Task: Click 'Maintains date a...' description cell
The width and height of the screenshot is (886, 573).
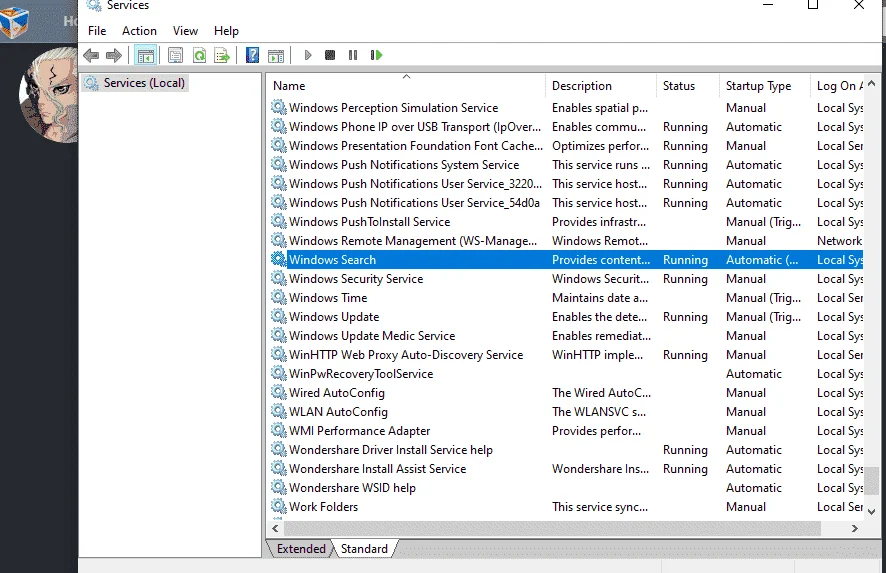Action: pos(600,297)
